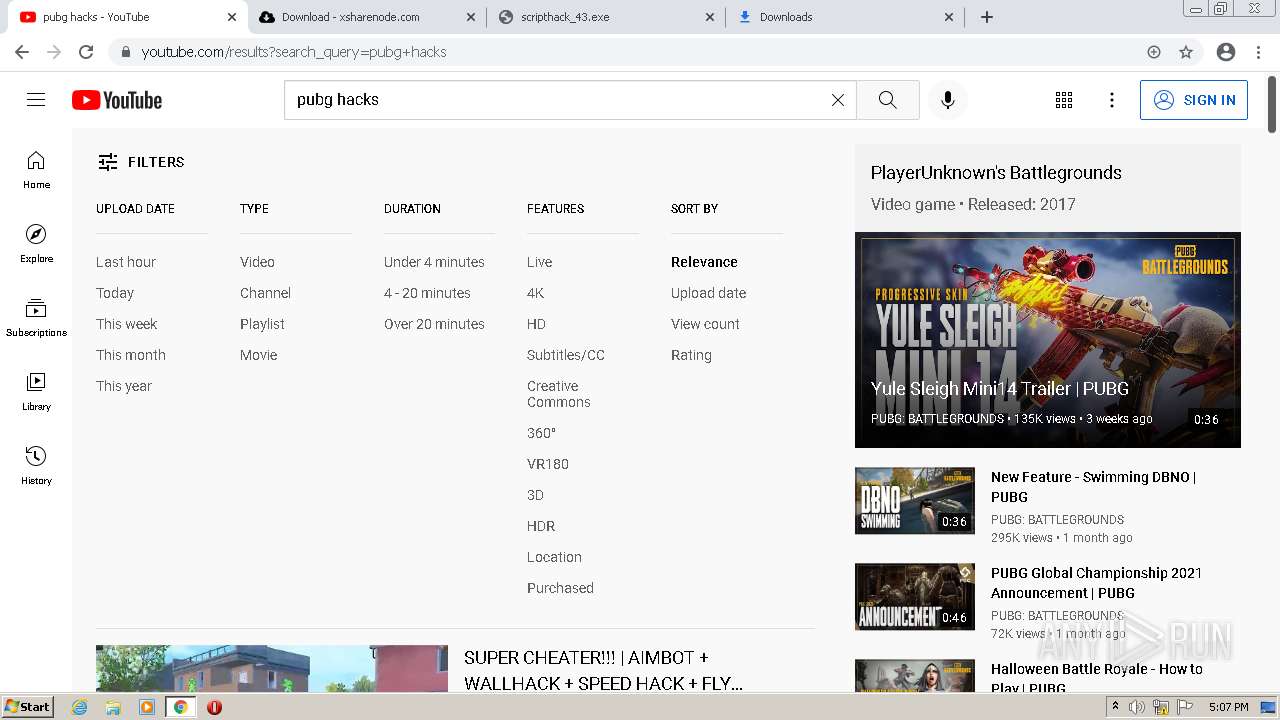This screenshot has height=720, width=1280.
Task: Go back with browser back arrow
Action: (22, 52)
